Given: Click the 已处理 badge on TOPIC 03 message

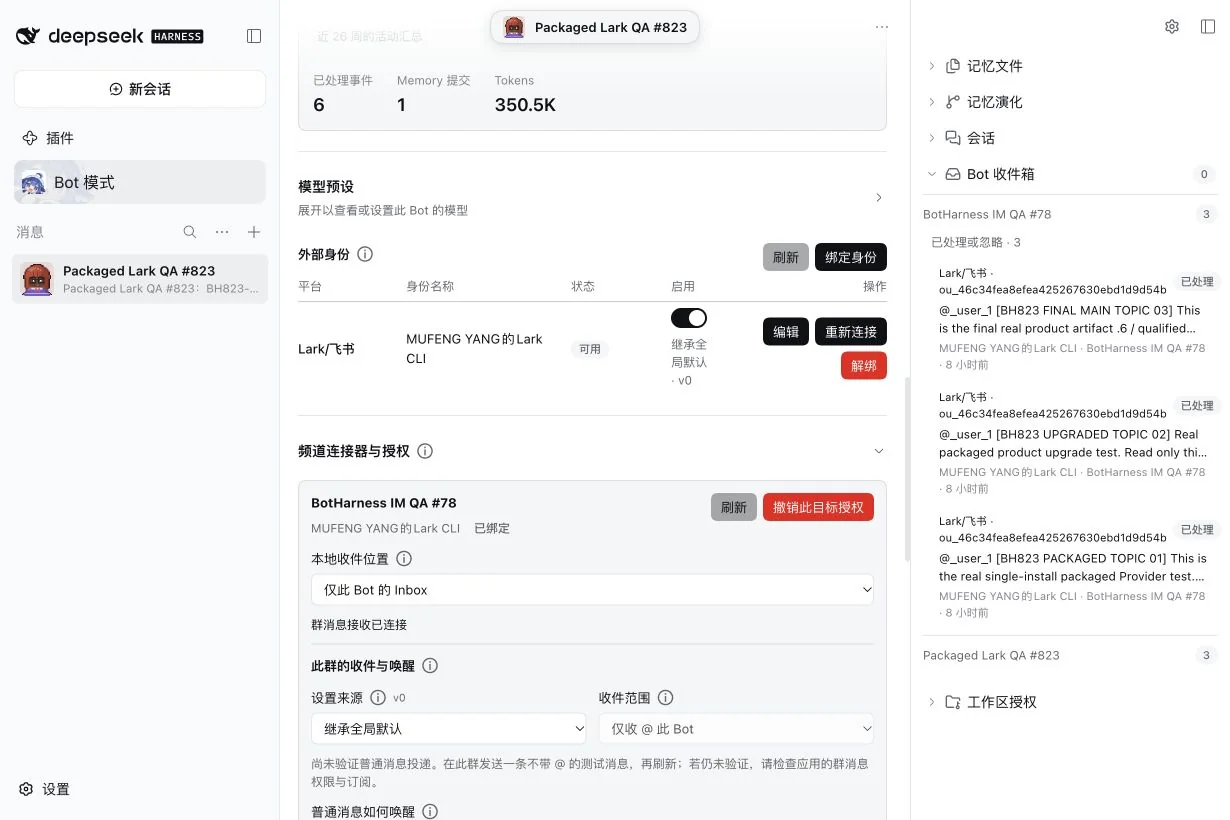Looking at the screenshot, I should pos(1197,282).
